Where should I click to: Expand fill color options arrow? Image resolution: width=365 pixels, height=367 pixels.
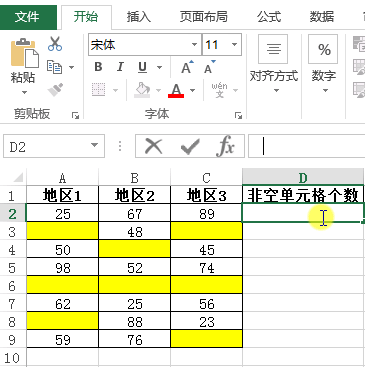click(158, 90)
